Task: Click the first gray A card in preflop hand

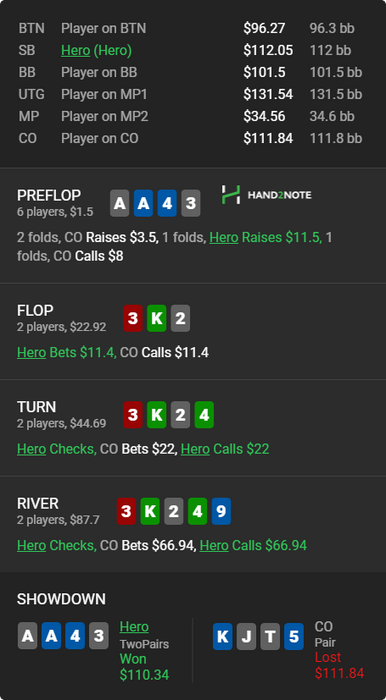Action: (x=120, y=203)
